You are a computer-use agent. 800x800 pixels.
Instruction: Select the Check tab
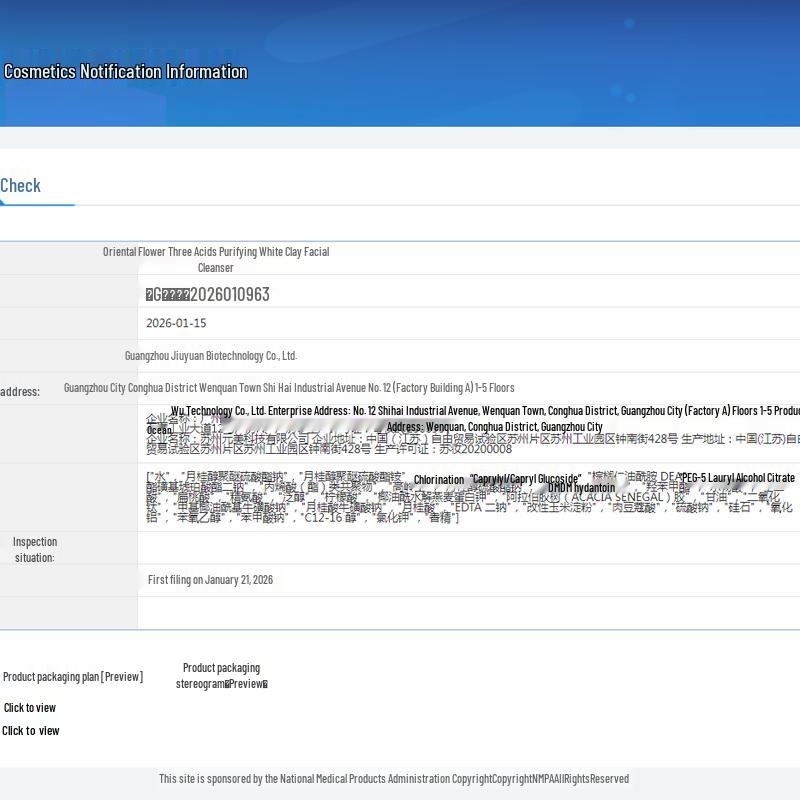tap(20, 186)
